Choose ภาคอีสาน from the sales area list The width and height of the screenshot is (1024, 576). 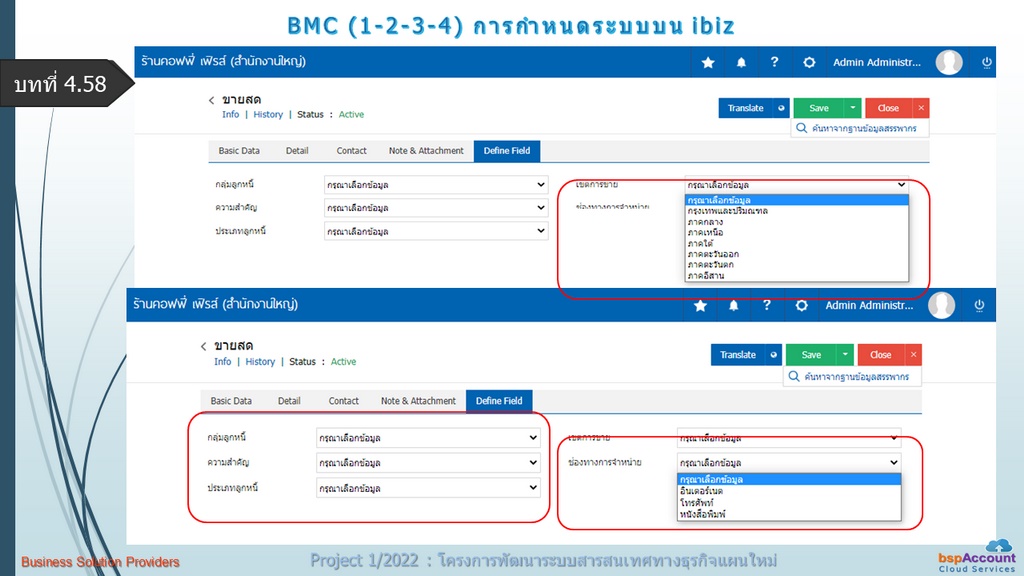[x=797, y=276]
